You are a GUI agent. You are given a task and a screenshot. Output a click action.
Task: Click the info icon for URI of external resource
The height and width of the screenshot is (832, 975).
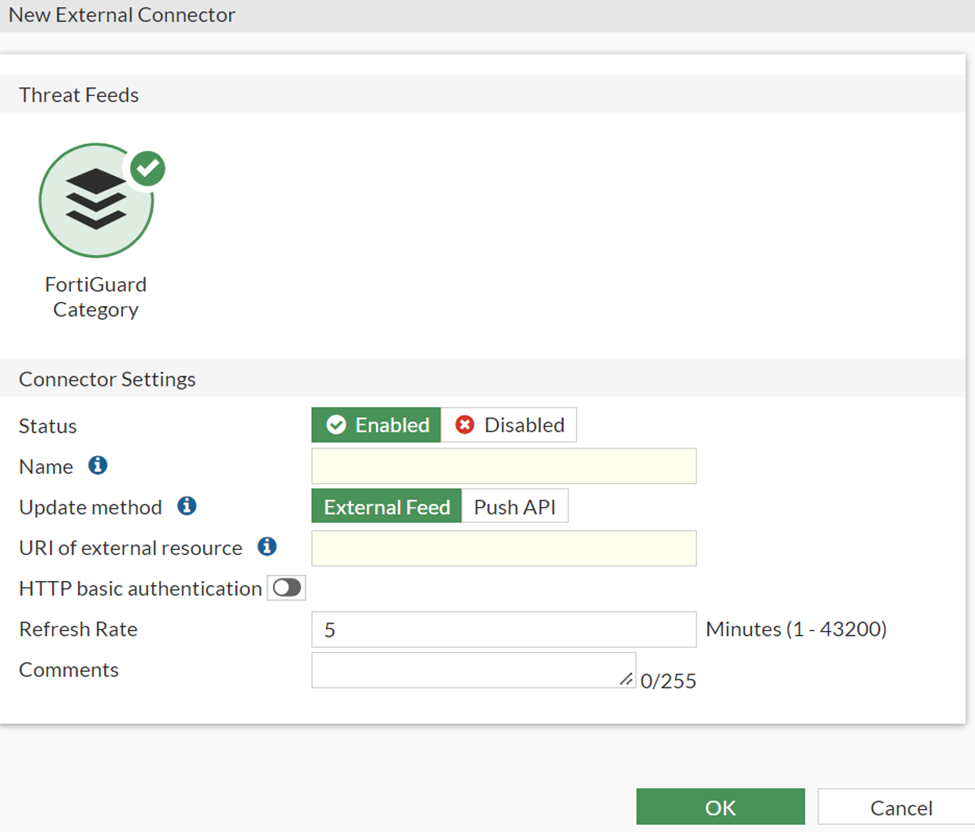pyautogui.click(x=267, y=547)
